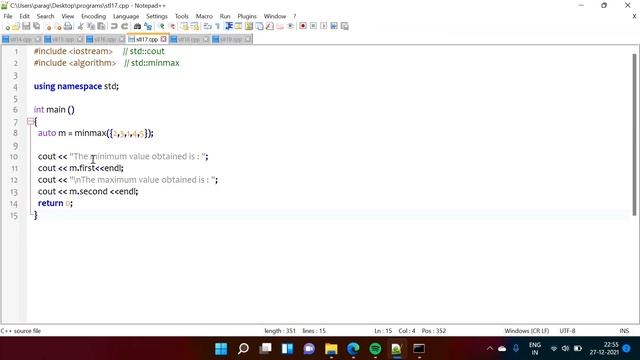The height and width of the screenshot is (360, 640).
Task: Toggle synchronize horizontal scrolling
Action: tap(195, 27)
